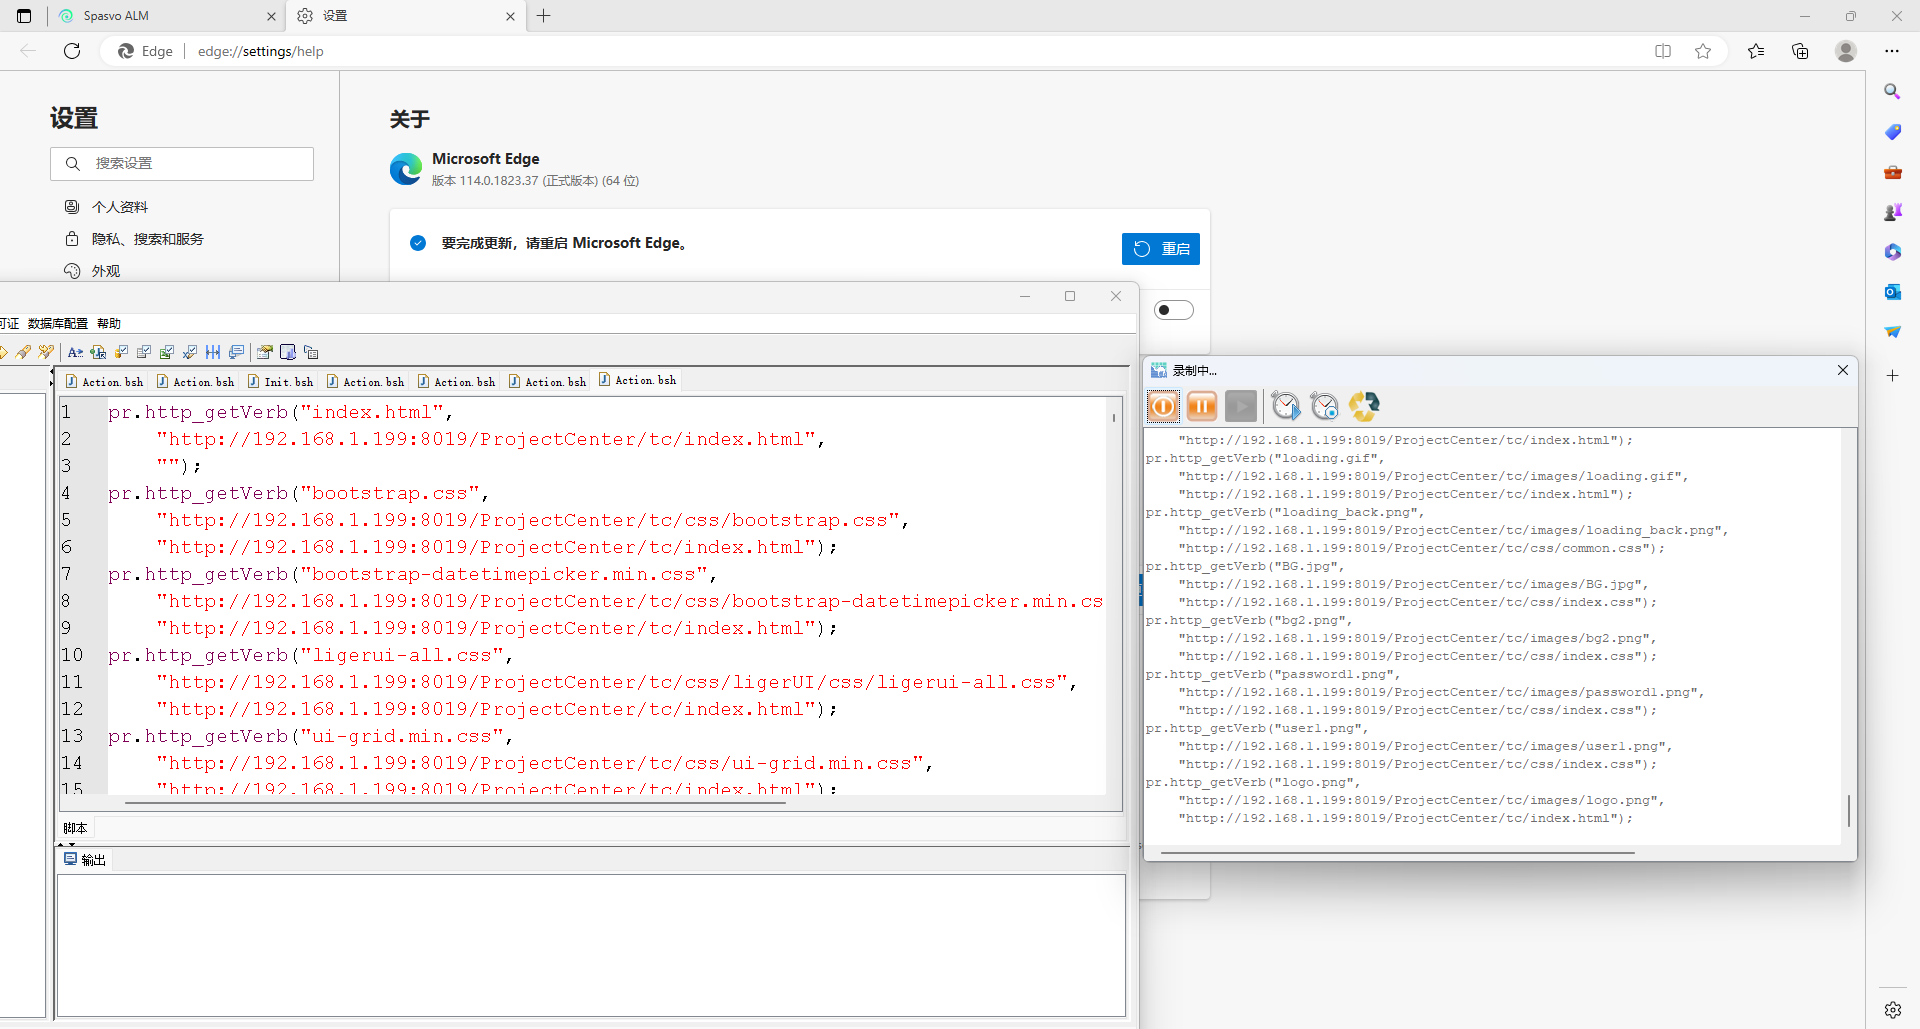This screenshot has width=1920, height=1029.
Task: Open the tab actions menu at window corner
Action: (x=24, y=16)
